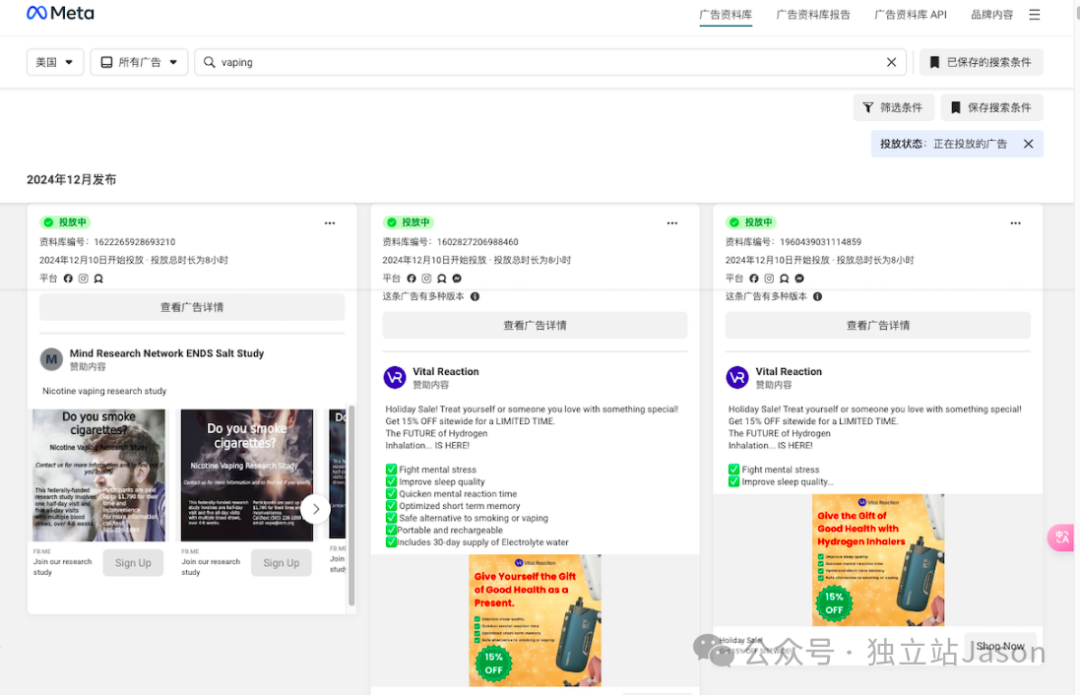Open the 美国 country dropdown

tap(55, 62)
